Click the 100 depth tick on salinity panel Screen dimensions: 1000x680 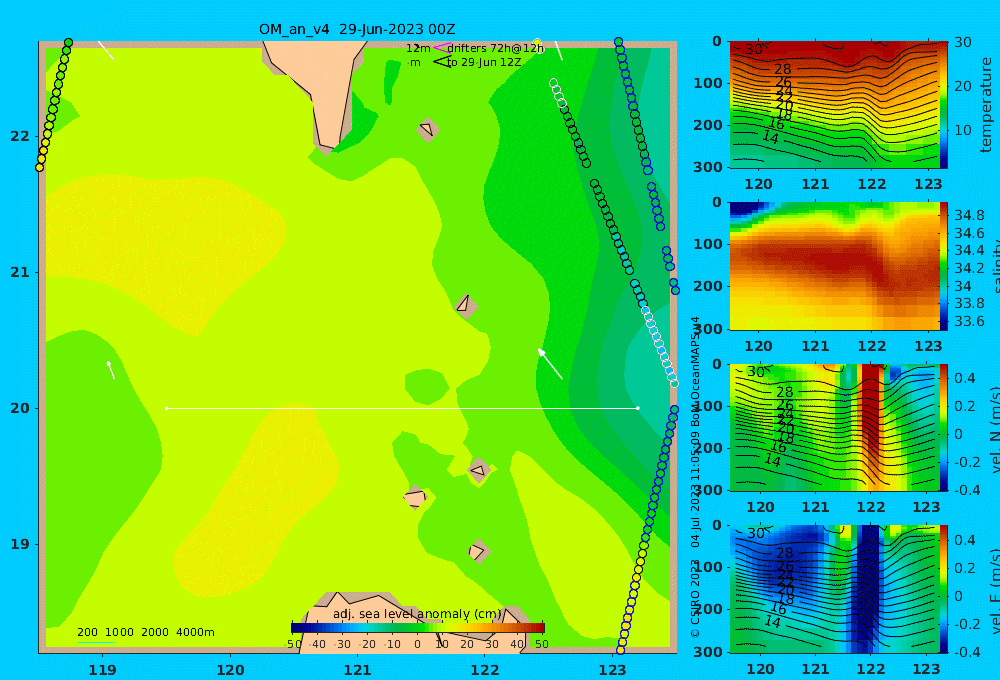coord(708,244)
